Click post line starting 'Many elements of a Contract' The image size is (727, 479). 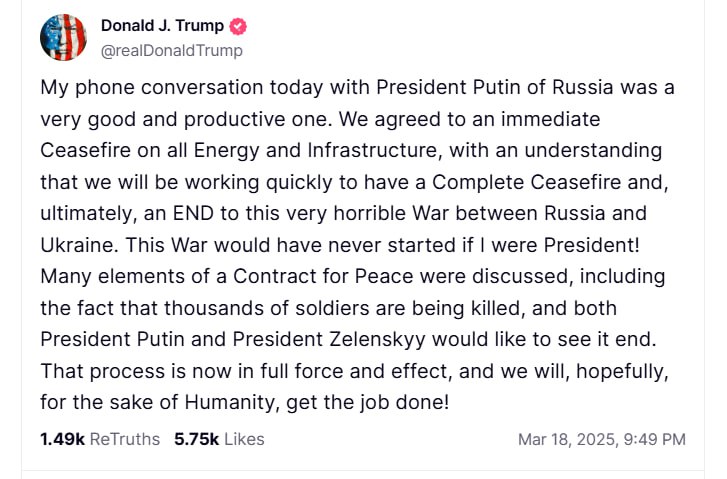click(x=352, y=276)
